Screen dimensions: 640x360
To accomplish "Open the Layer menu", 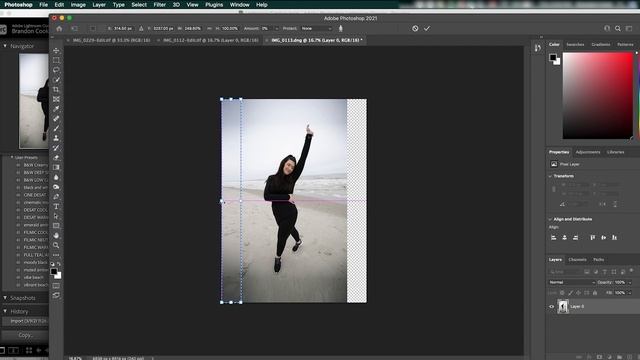I will click(99, 5).
